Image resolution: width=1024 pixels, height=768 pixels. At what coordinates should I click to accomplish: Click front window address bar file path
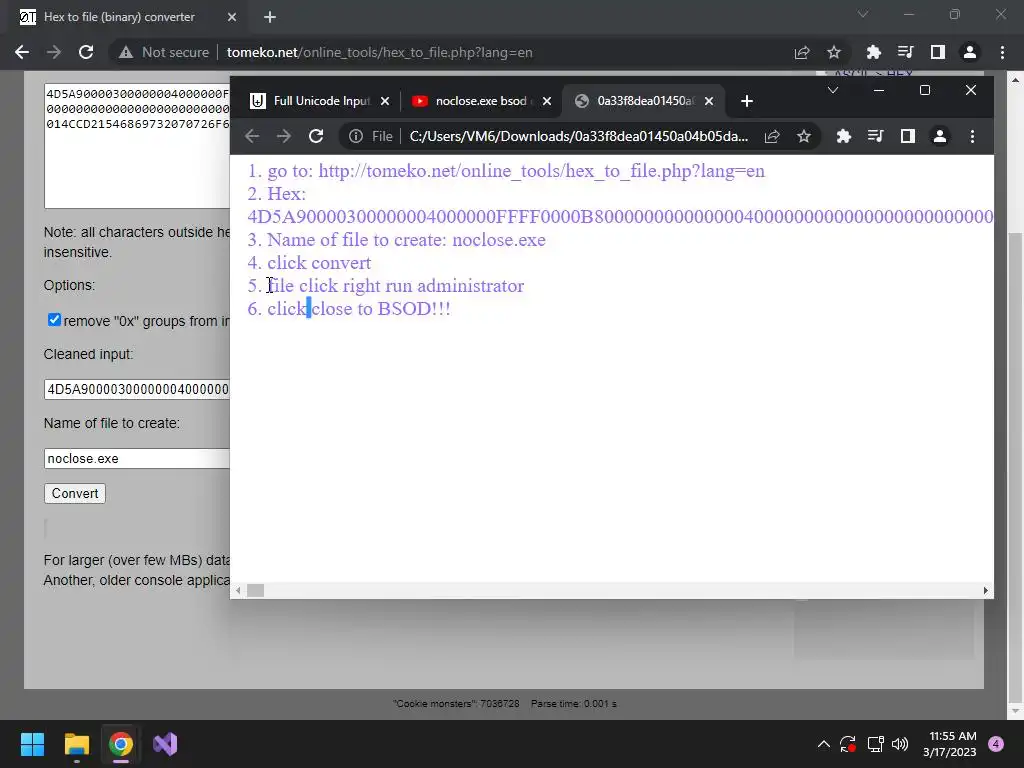tap(579, 136)
